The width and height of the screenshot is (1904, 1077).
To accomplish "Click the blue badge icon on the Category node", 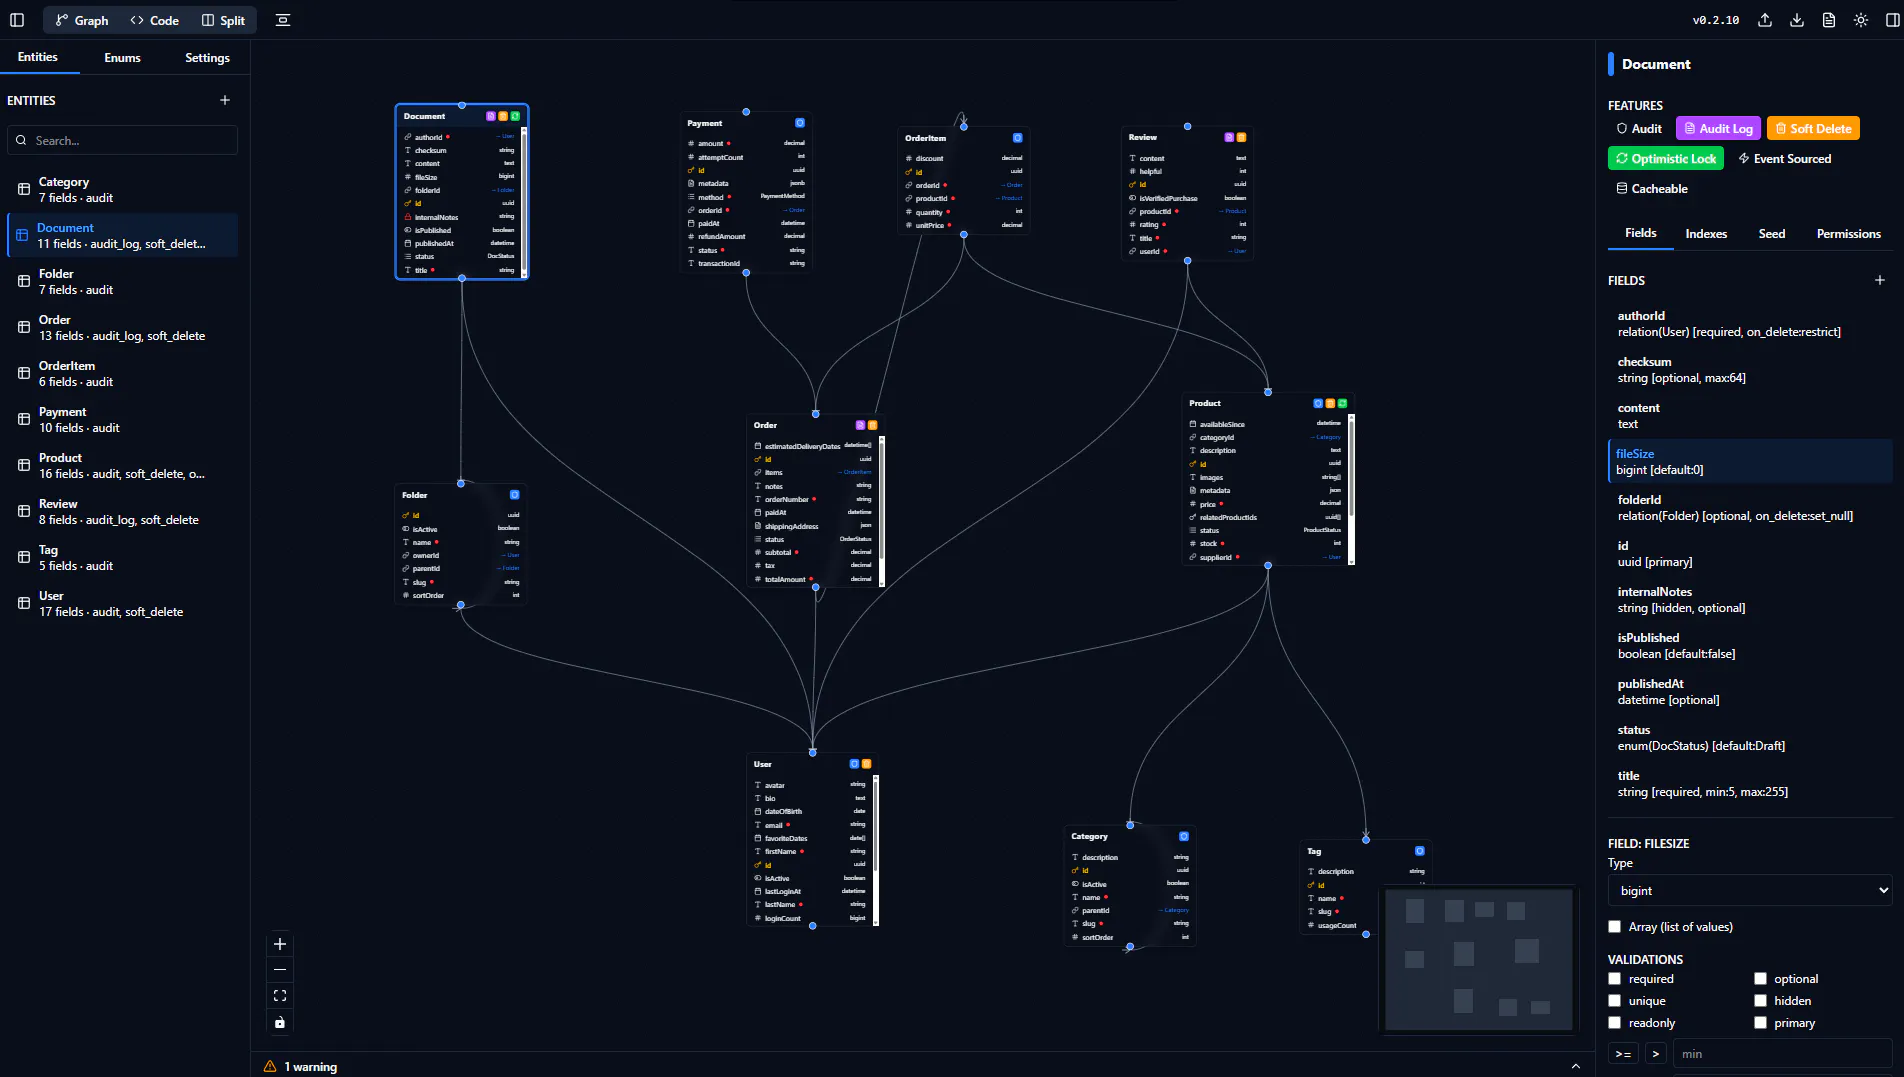I will (1184, 836).
